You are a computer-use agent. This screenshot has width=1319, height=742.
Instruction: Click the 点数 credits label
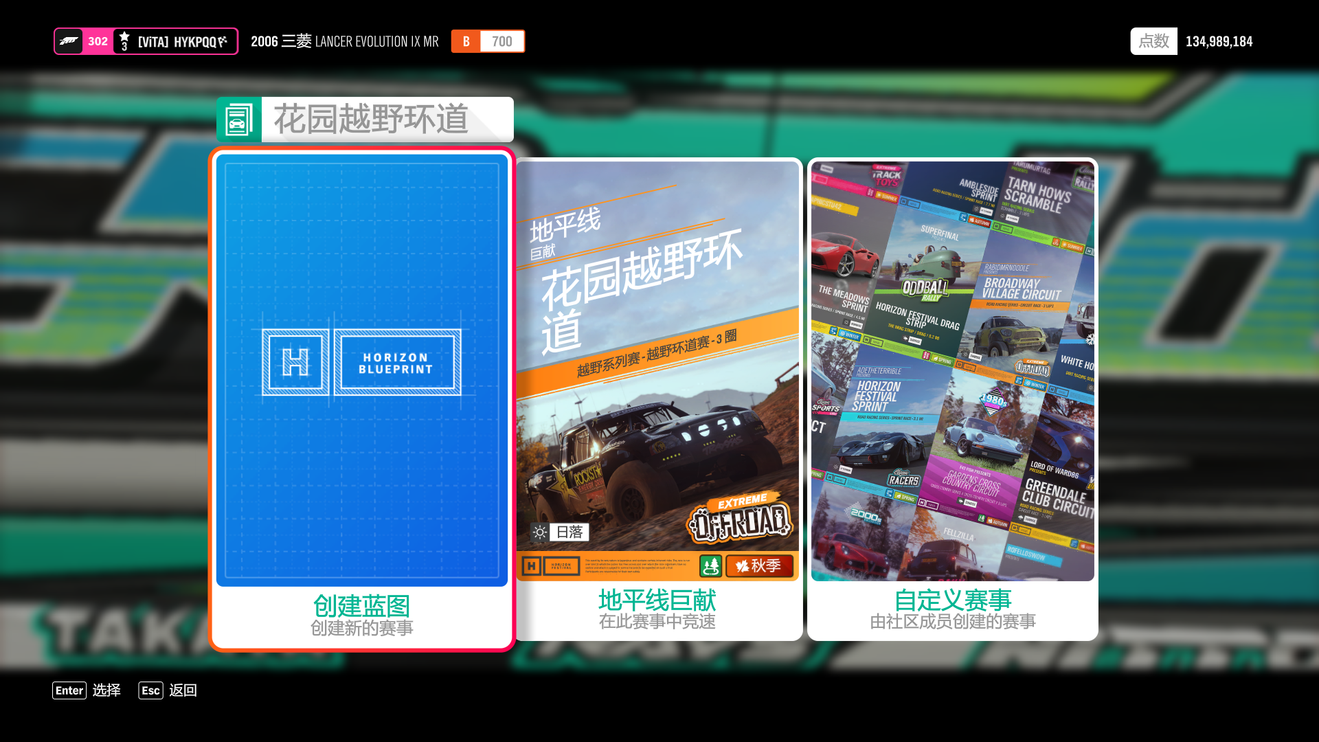1154,41
